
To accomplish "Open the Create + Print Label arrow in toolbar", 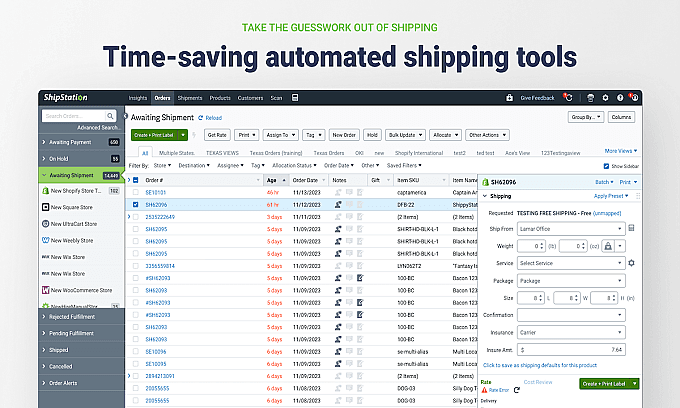I will point(183,135).
